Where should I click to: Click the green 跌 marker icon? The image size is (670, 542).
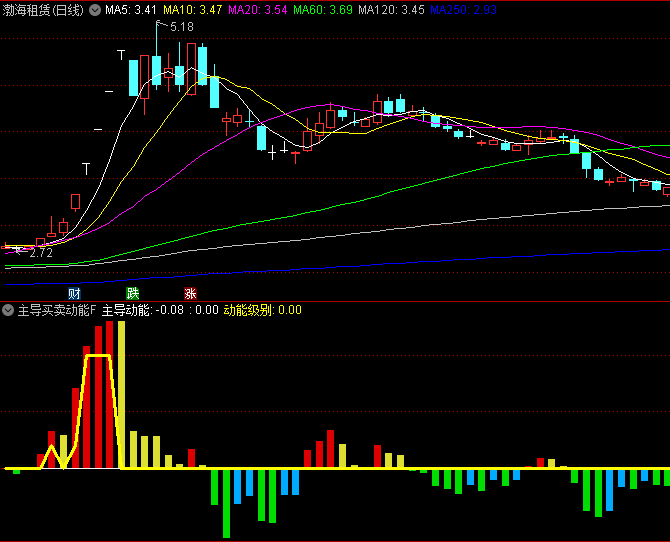coord(132,294)
